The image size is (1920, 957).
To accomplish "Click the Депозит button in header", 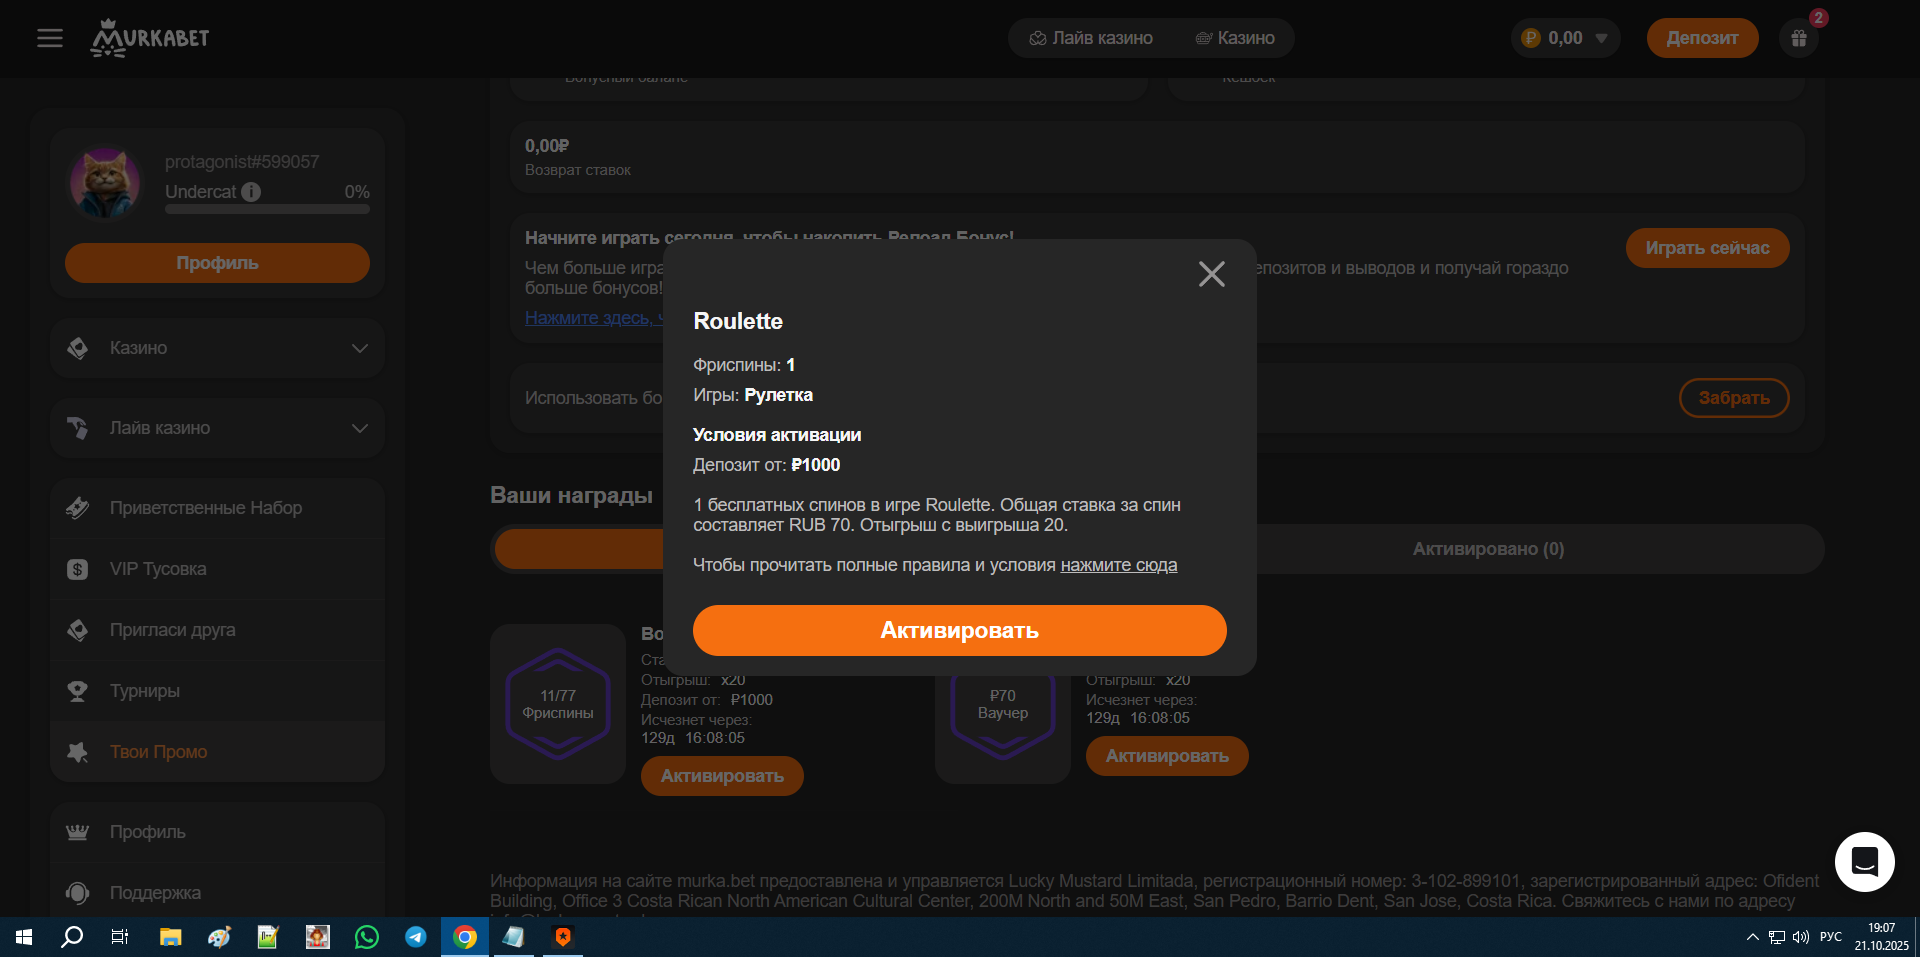I will coord(1701,38).
